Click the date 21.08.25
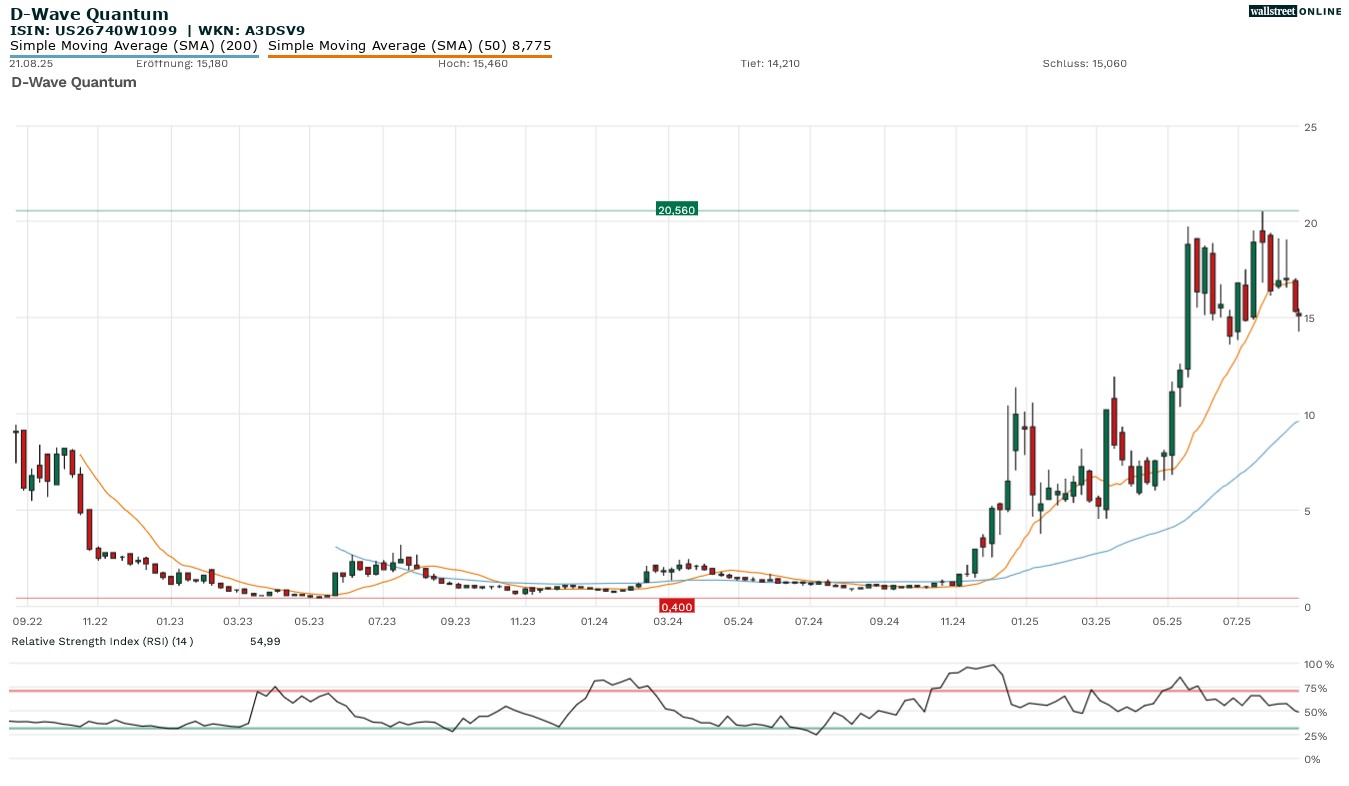 [29, 63]
